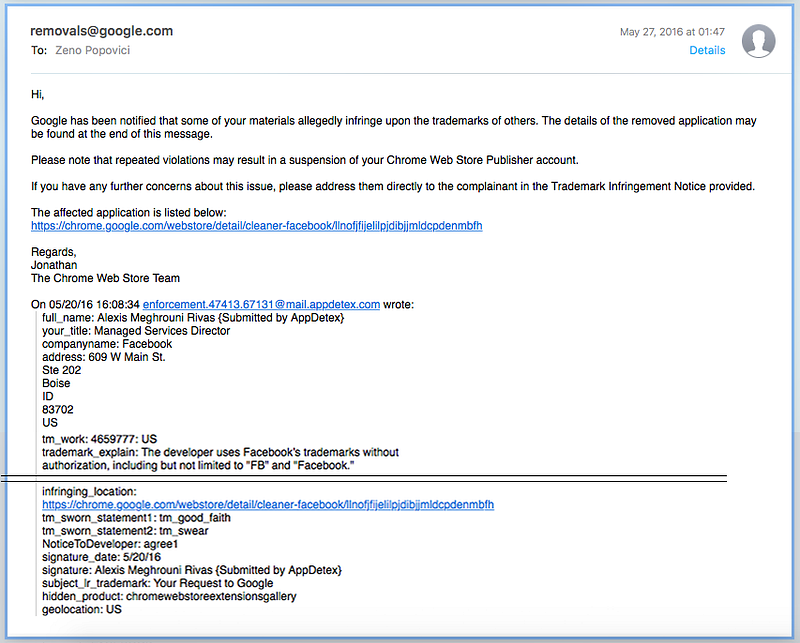The width and height of the screenshot is (800, 643).
Task: Select recipient name Zeno Popovici
Action: click(92, 50)
